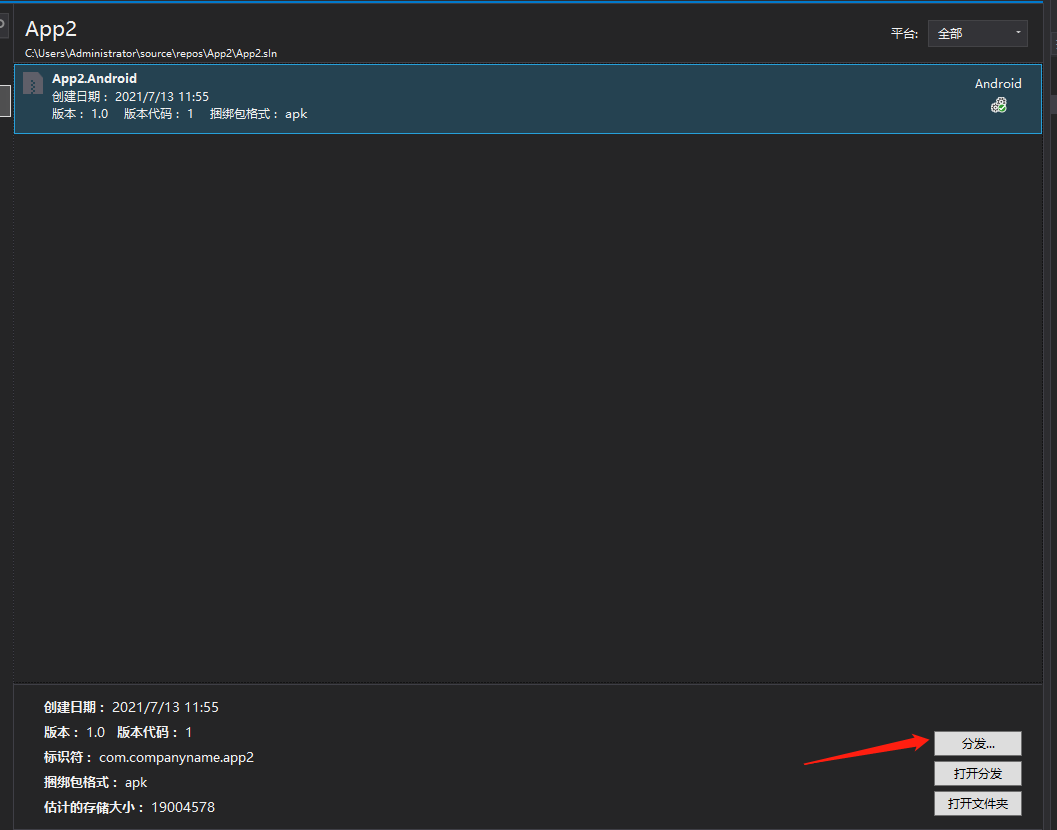Click 创建日期 2021/7/13 11:55 in the details panel
Image resolution: width=1057 pixels, height=830 pixels.
(x=131, y=707)
